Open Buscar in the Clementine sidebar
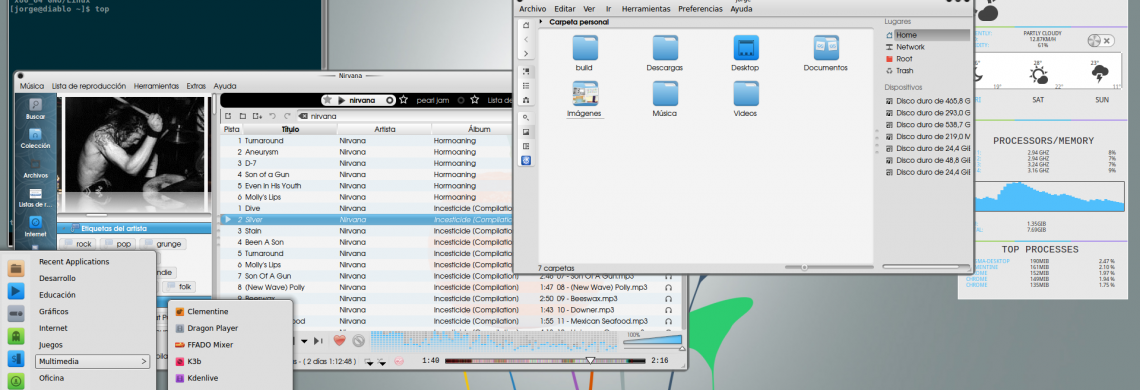The image size is (1140, 390). click(x=35, y=109)
